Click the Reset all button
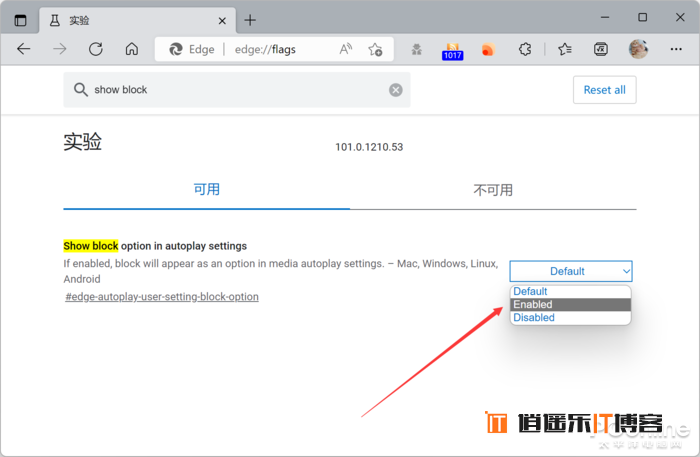The width and height of the screenshot is (700, 457). [x=604, y=90]
